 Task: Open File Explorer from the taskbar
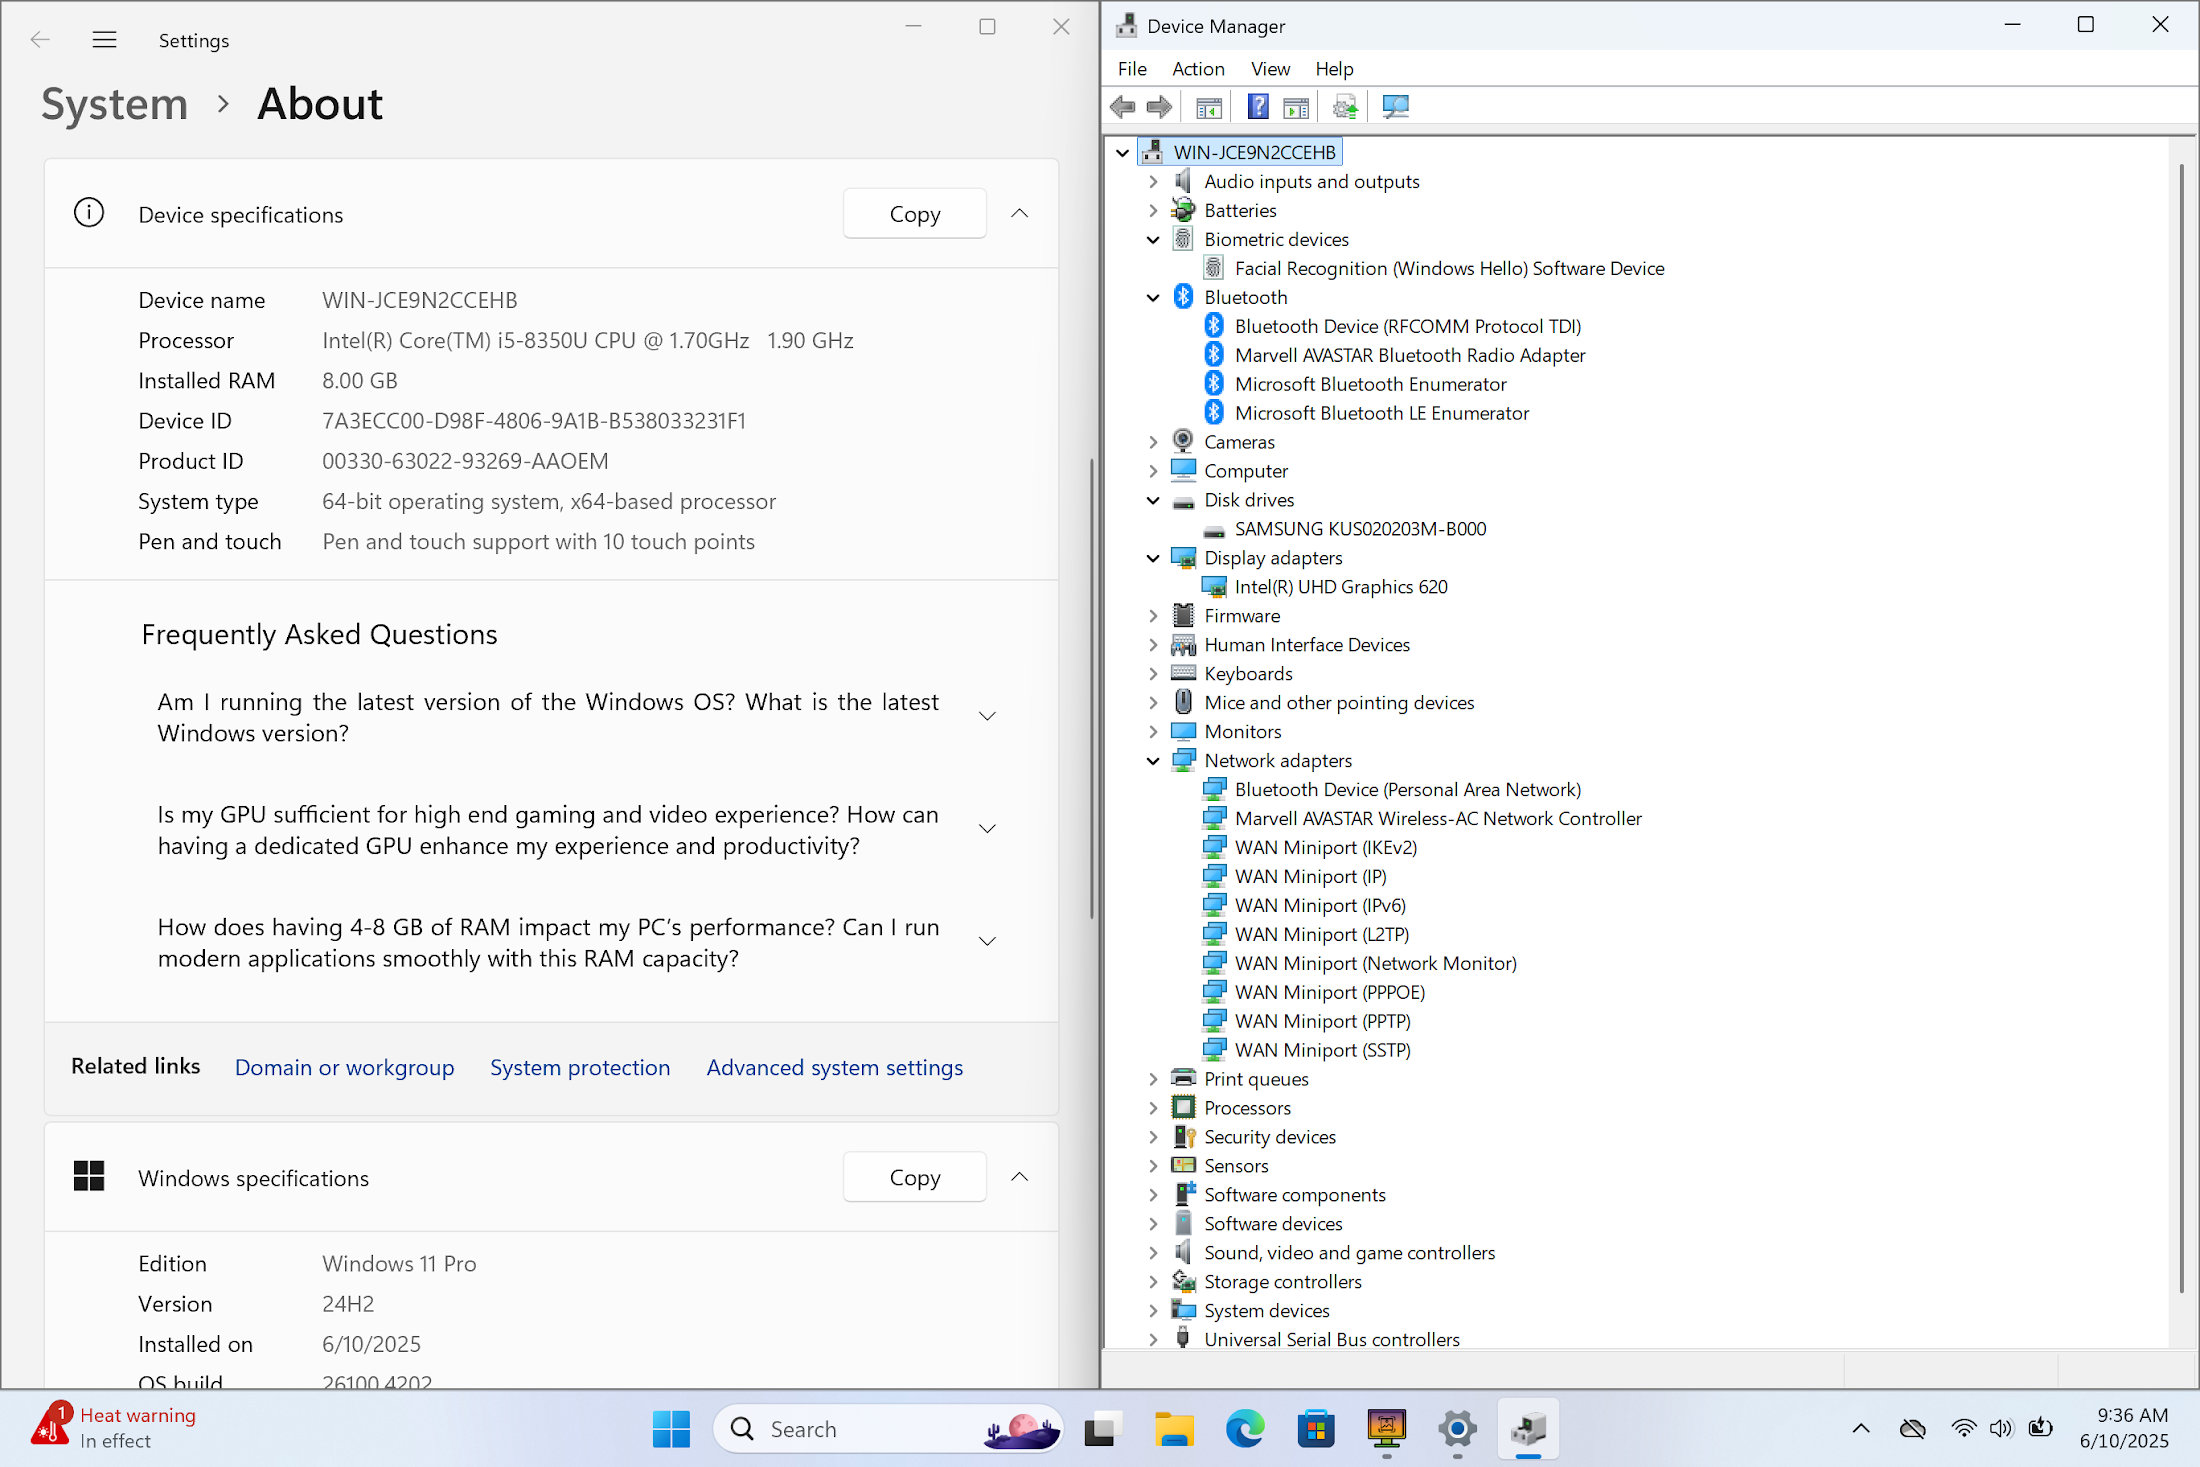click(x=1174, y=1429)
